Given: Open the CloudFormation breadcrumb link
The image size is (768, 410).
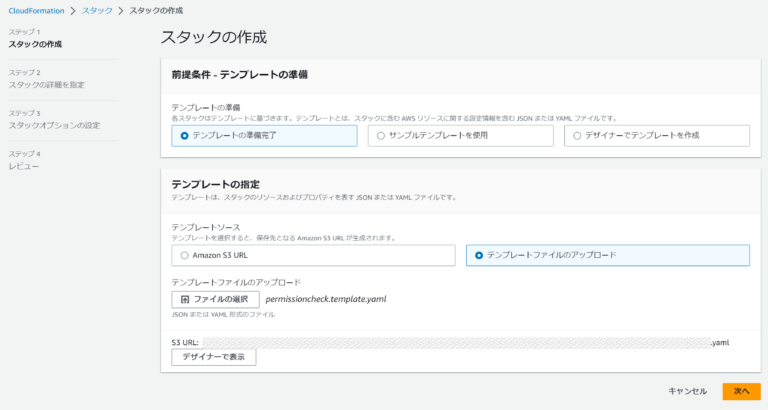Looking at the screenshot, I should pyautogui.click(x=36, y=11).
